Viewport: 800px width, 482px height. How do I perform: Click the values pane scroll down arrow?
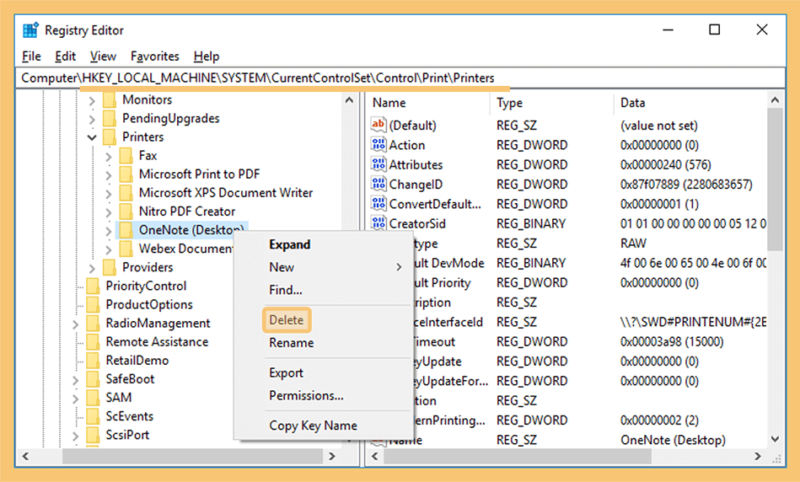(775, 439)
